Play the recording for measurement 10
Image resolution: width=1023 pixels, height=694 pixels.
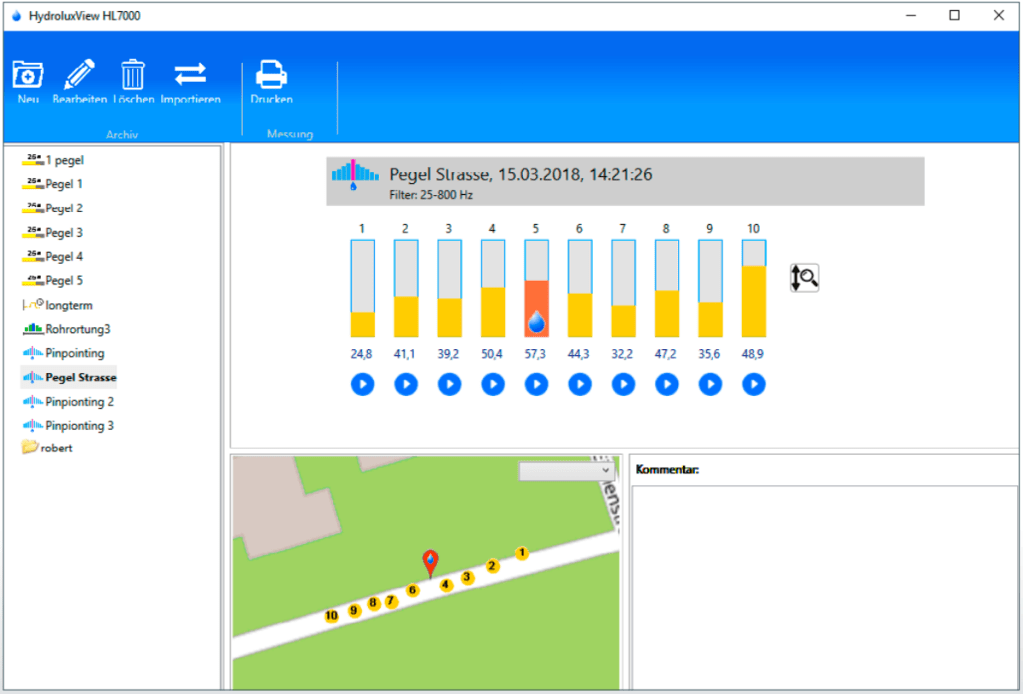(x=754, y=384)
